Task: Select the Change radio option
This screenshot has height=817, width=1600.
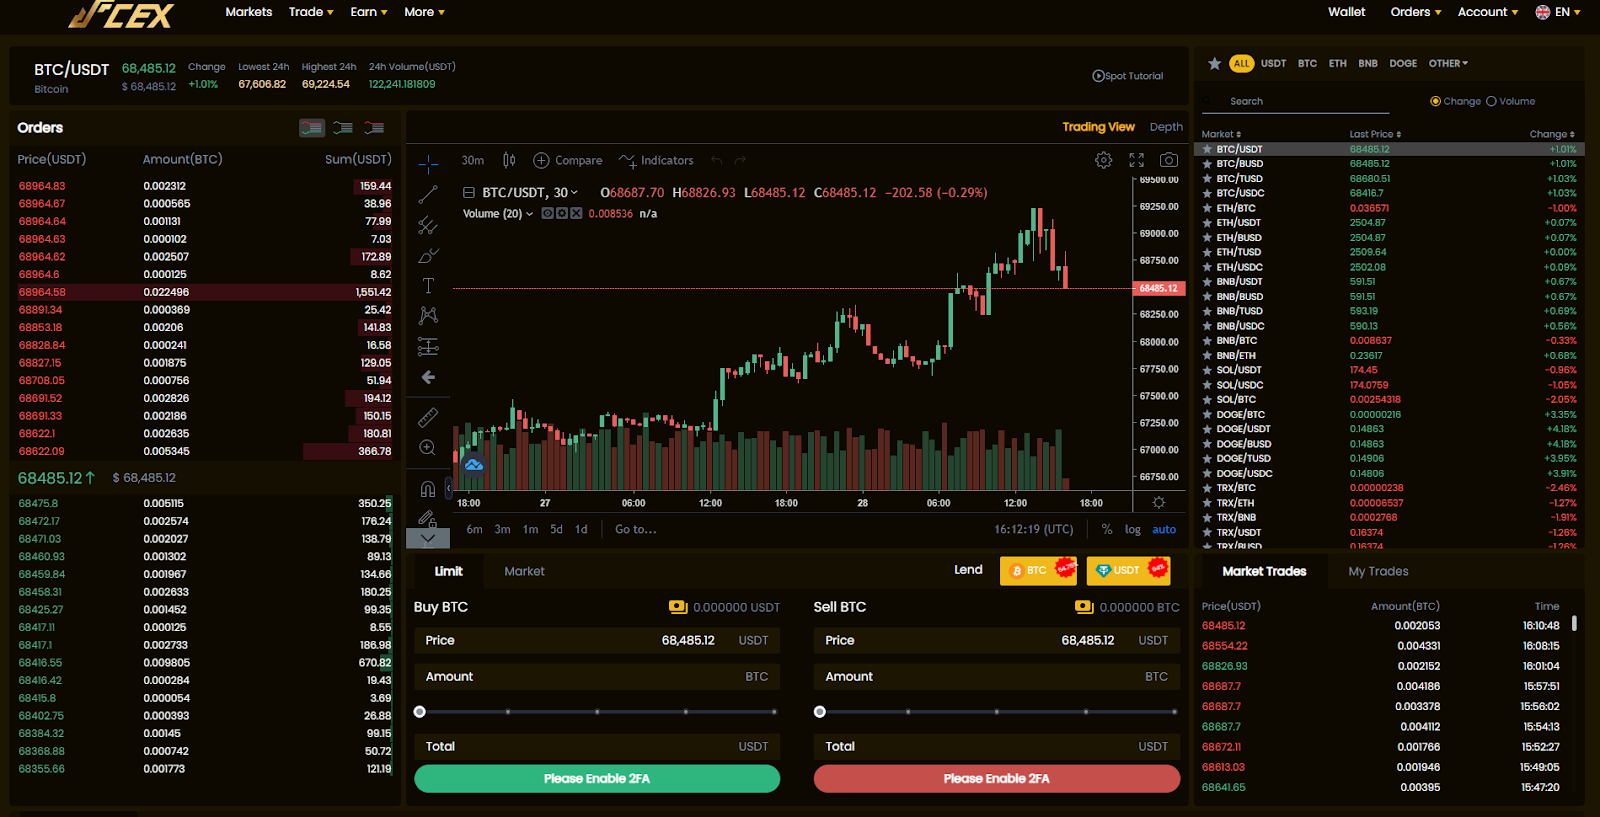Action: pos(1436,101)
